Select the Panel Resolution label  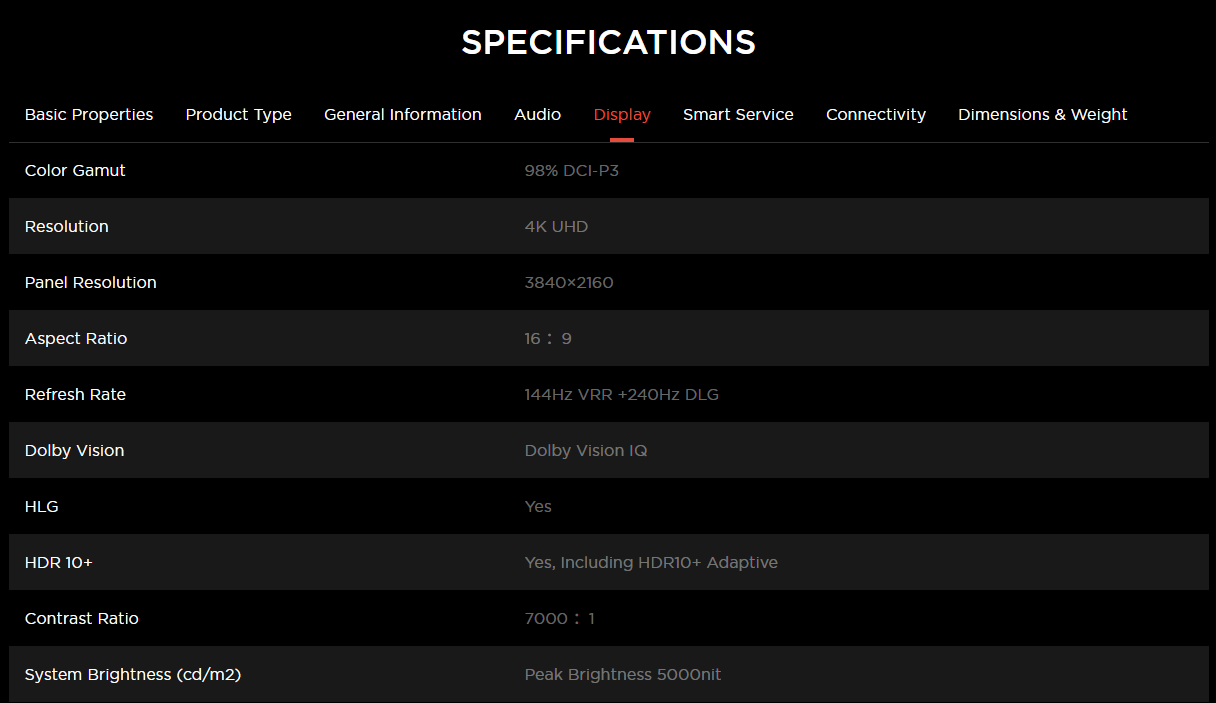pos(90,283)
